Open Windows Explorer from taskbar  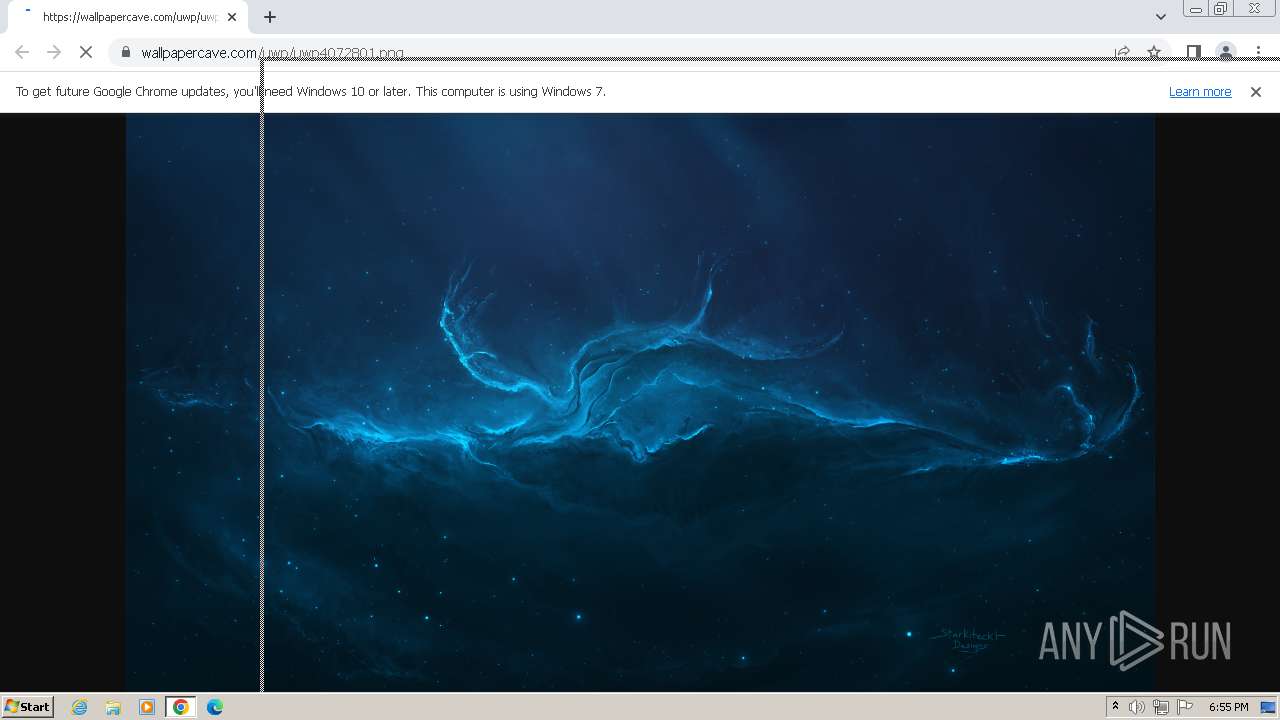(x=113, y=707)
